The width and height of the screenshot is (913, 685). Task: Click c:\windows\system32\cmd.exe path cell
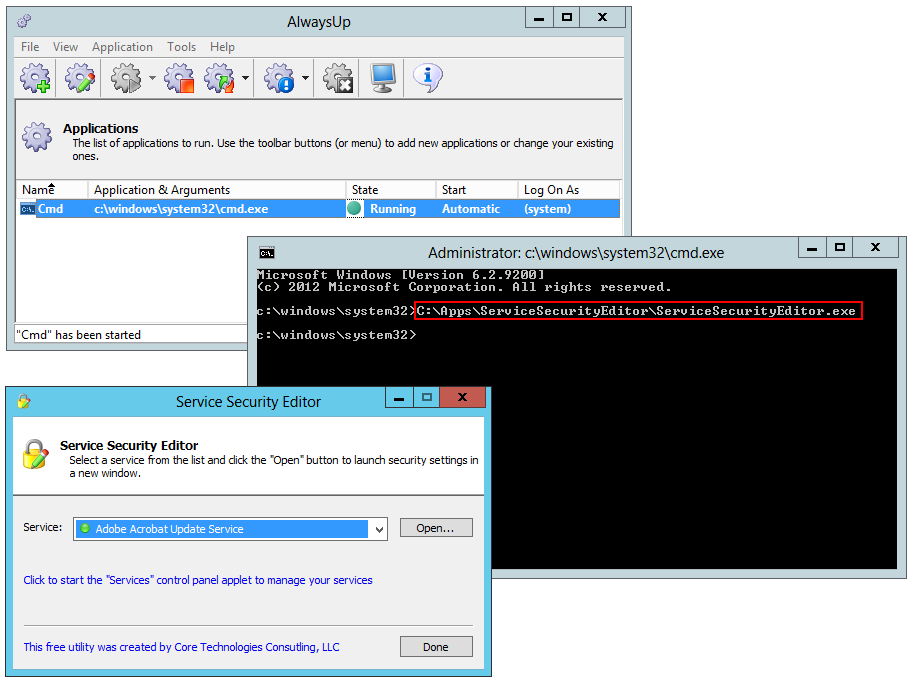click(x=181, y=209)
